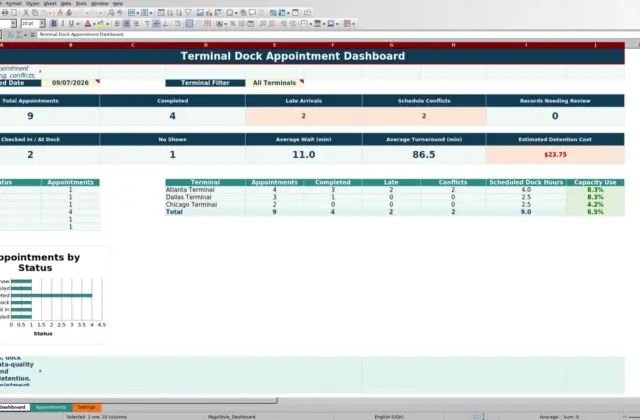Click the Align Right icon
640x420 pixels.
(136, 24)
